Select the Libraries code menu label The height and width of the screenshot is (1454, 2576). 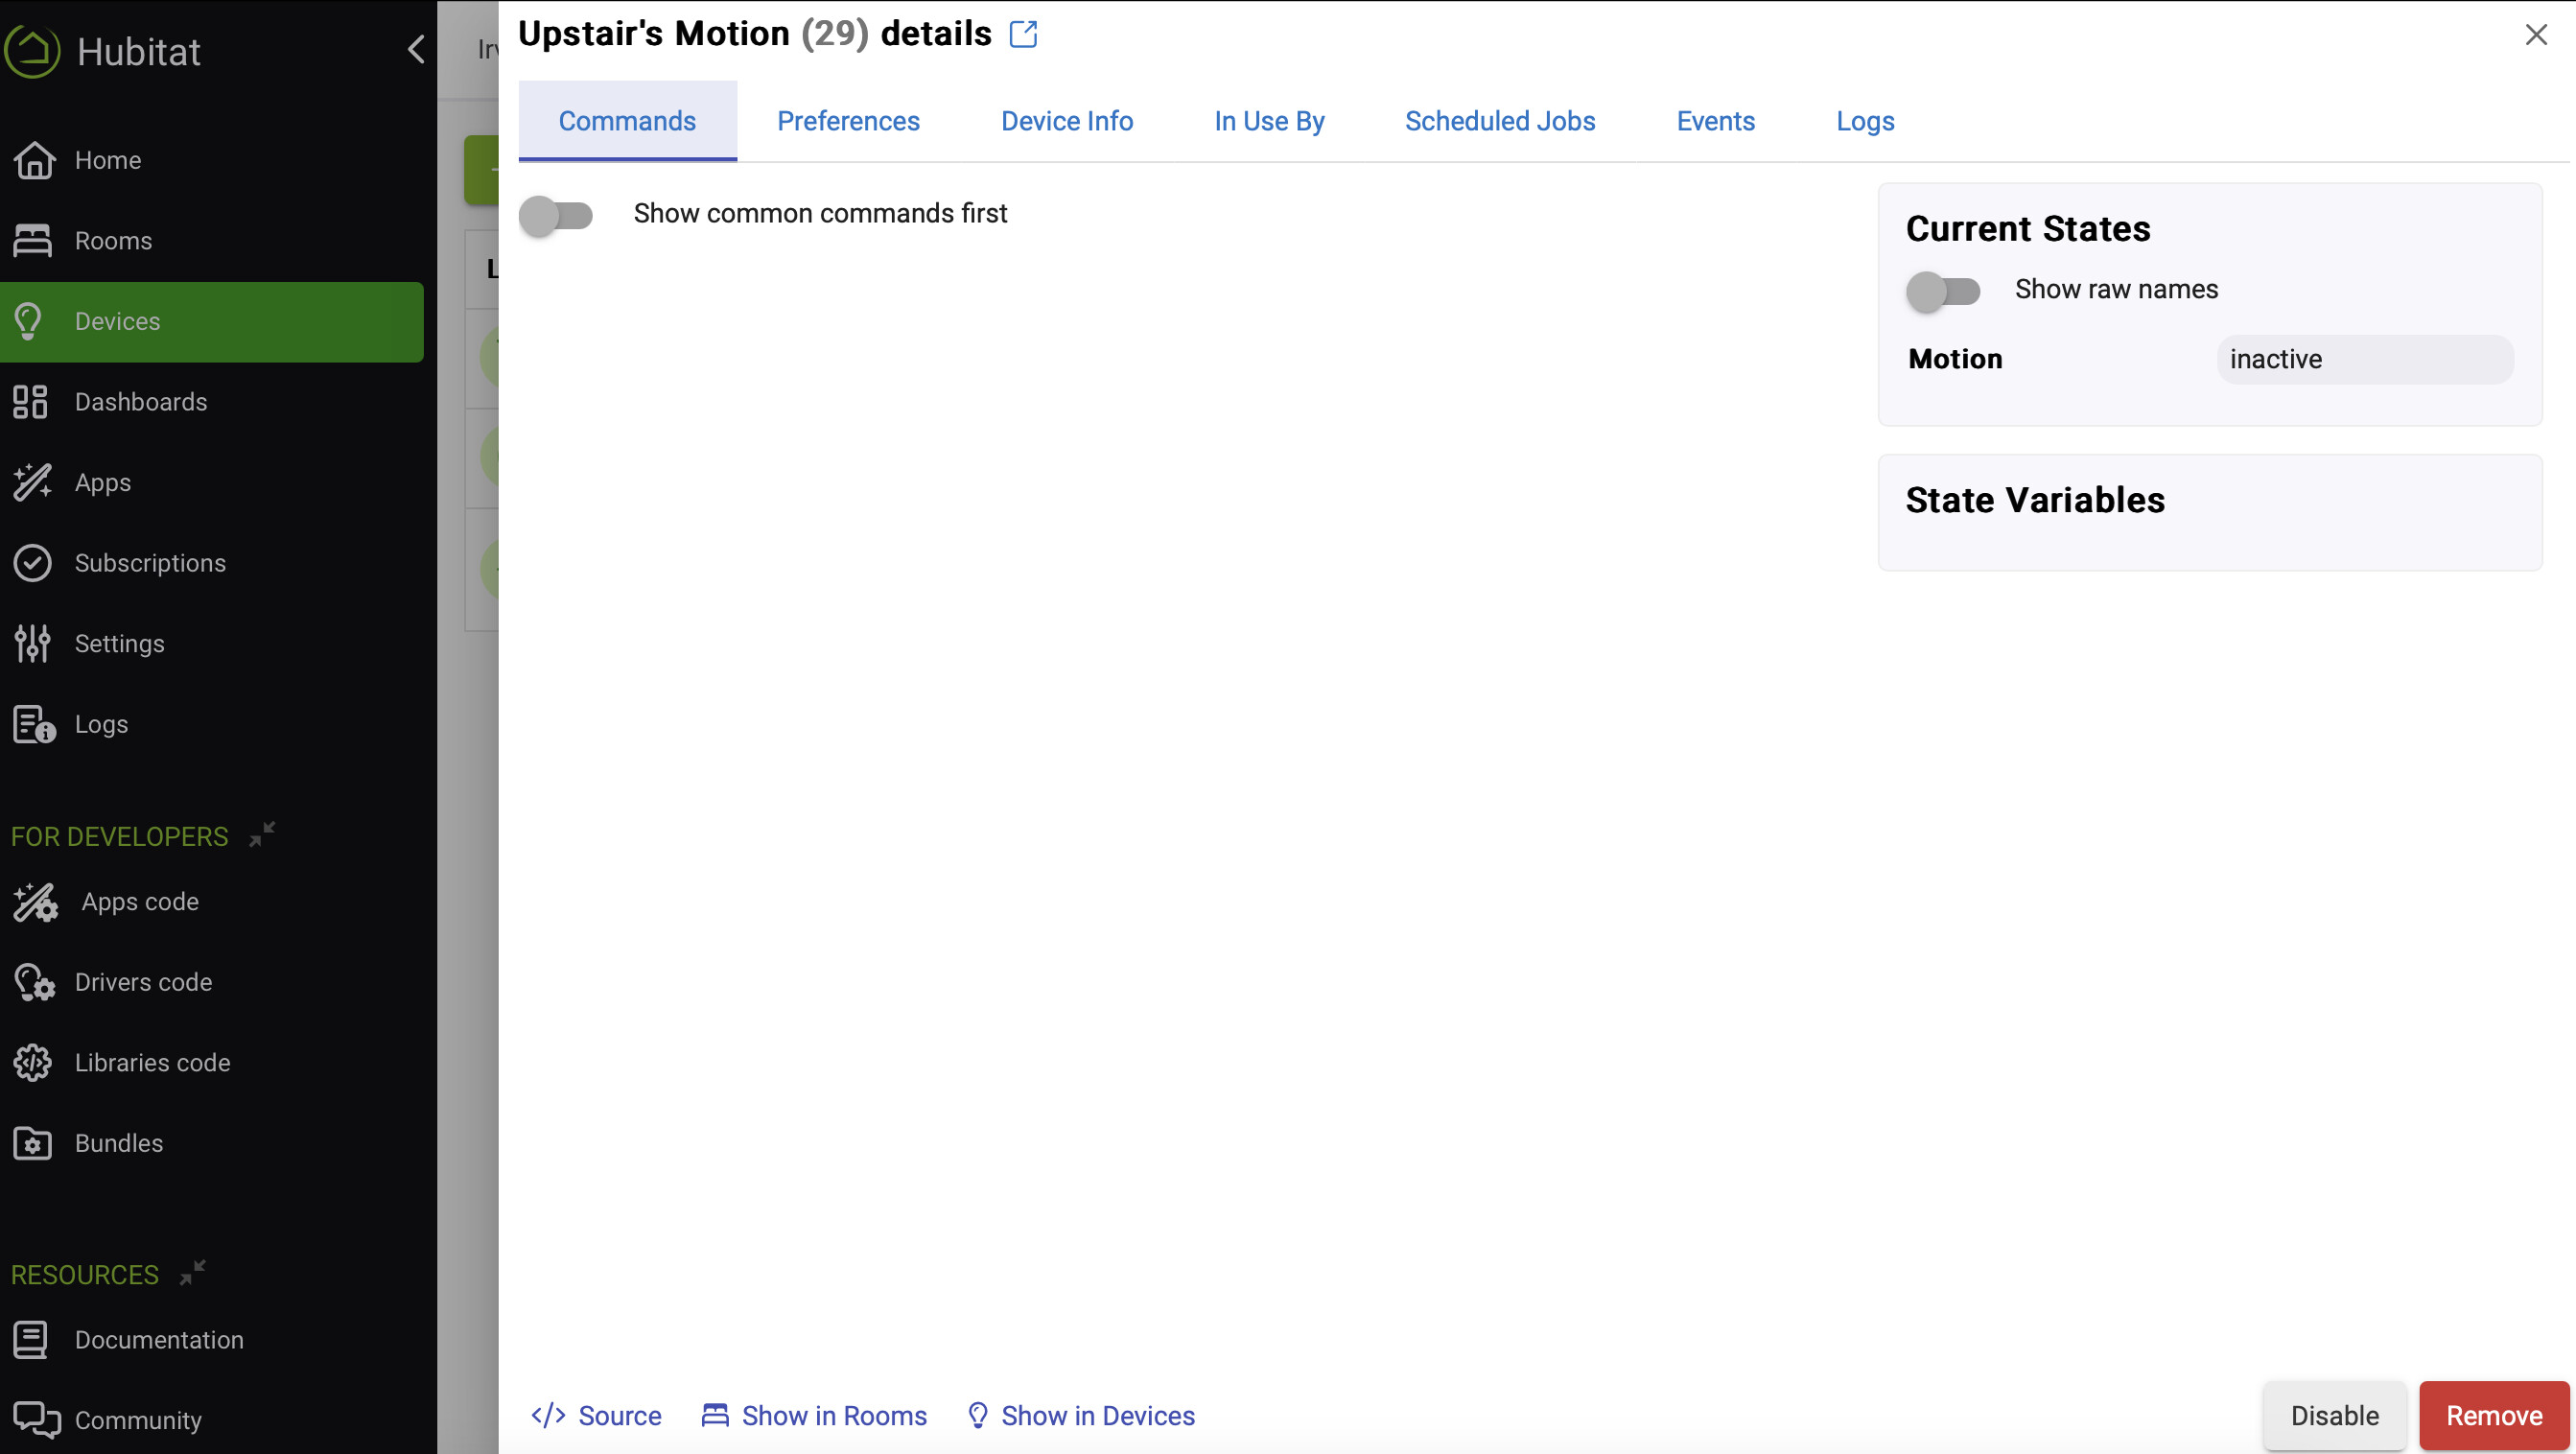point(152,1063)
